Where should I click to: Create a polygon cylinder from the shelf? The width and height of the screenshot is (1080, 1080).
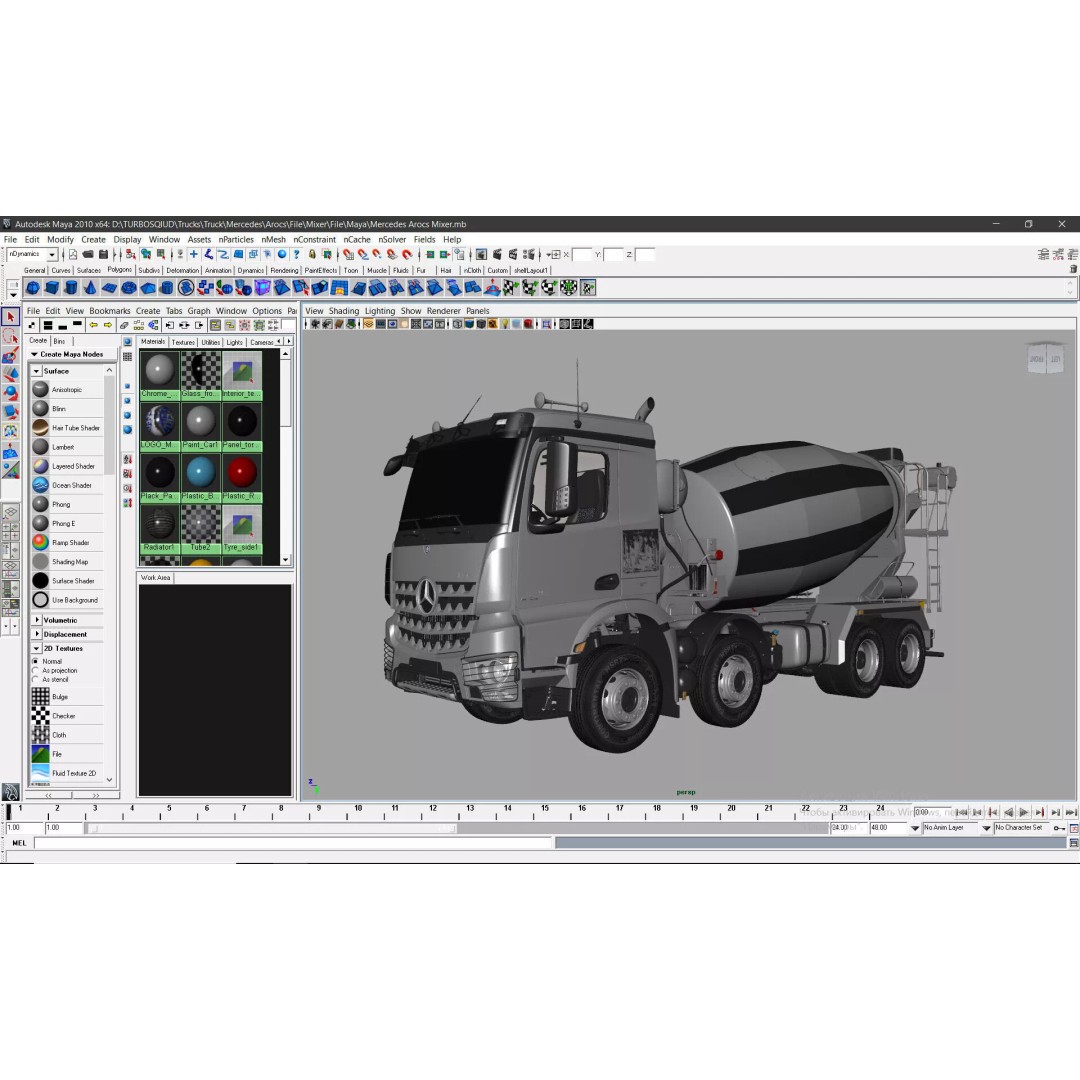[x=71, y=288]
